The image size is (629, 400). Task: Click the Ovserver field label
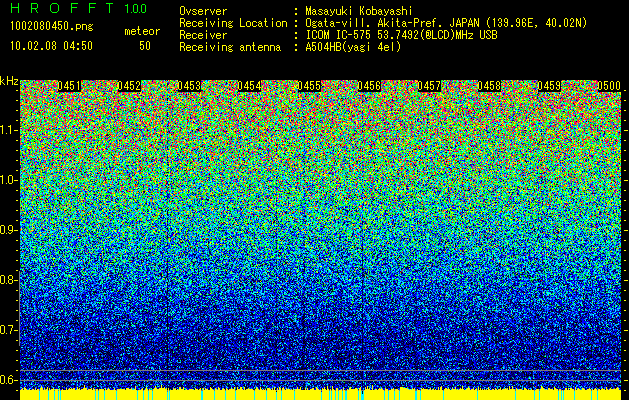[x=203, y=11]
